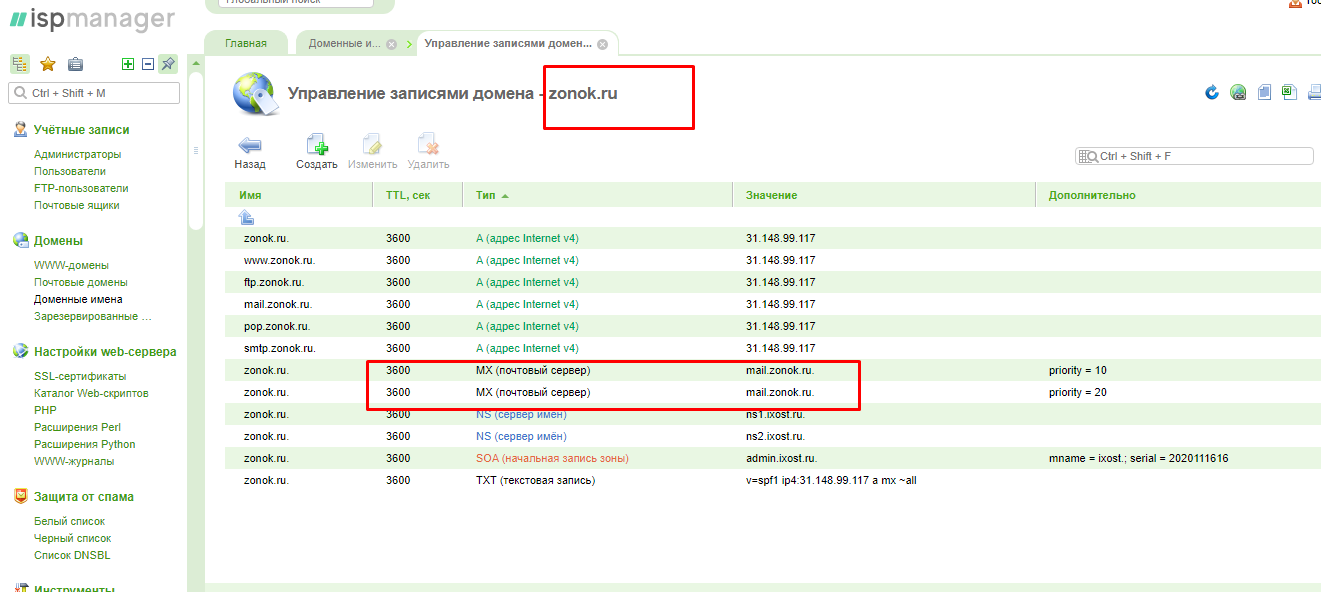Toggle the tree menu view icon
This screenshot has width=1321, height=592.
pyautogui.click(x=20, y=64)
